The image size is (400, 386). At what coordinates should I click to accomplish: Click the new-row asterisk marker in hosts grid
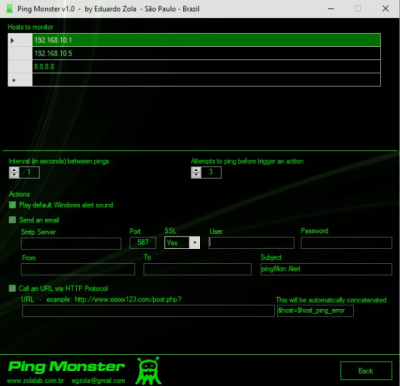tap(14, 80)
